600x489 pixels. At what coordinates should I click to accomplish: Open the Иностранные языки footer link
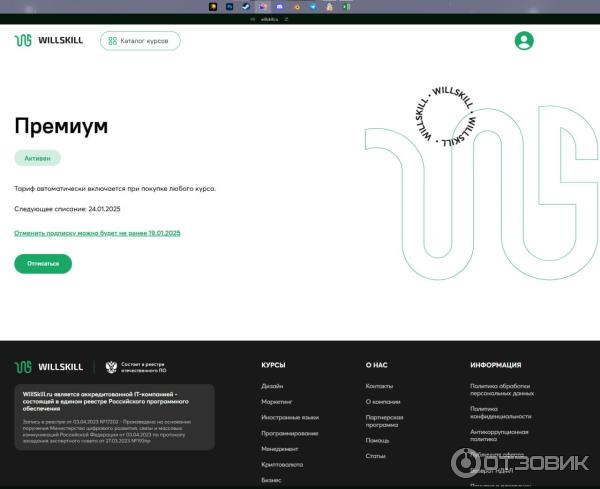coord(290,417)
